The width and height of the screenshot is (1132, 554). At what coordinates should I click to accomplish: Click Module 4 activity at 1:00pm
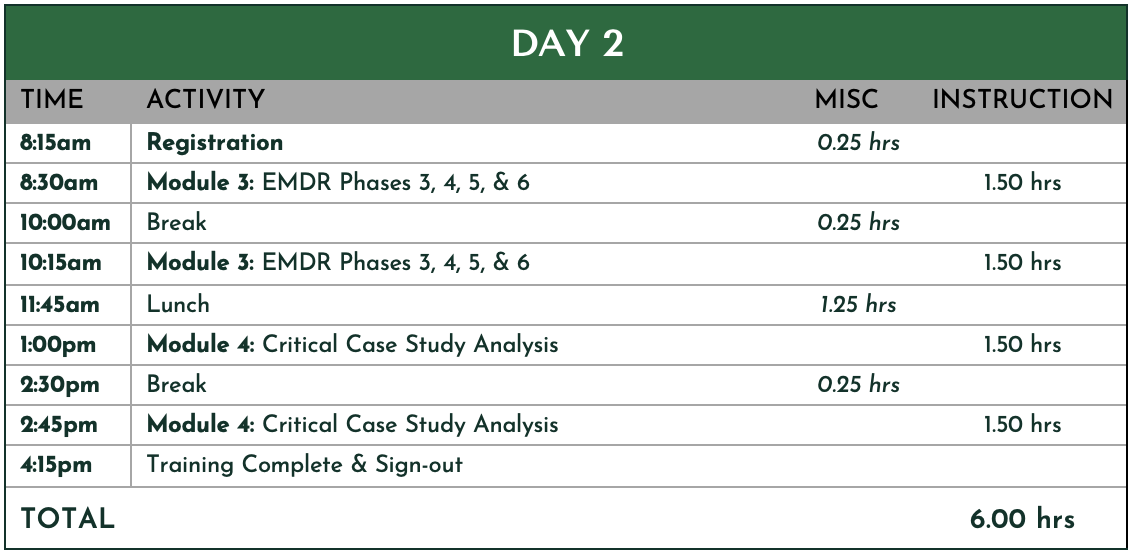[x=352, y=345]
